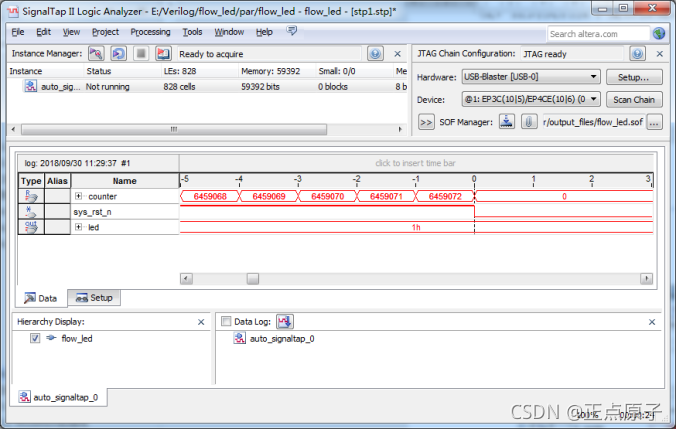Close the Hierarchy Display pane
Viewport: 677px width, 430px height.
click(x=201, y=322)
